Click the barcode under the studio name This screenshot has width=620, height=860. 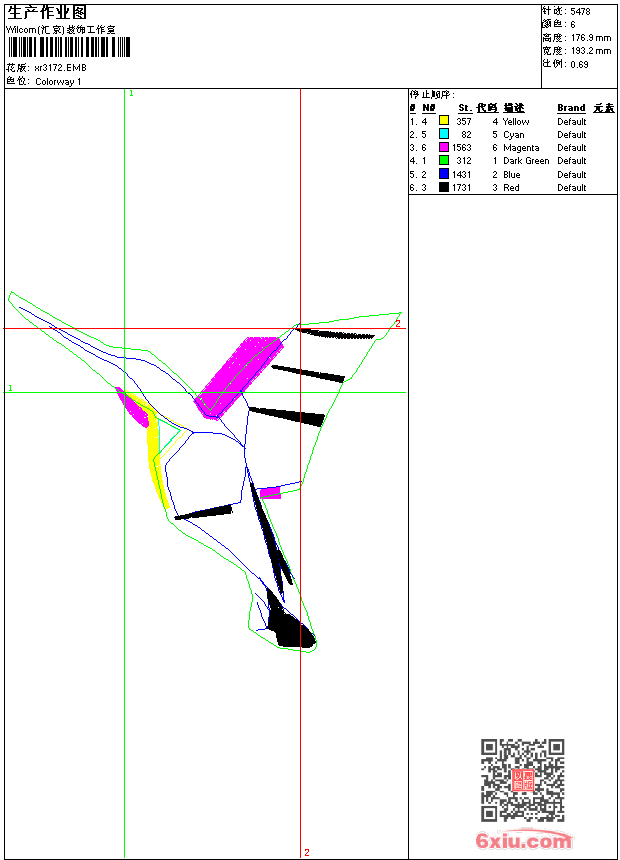(x=69, y=47)
